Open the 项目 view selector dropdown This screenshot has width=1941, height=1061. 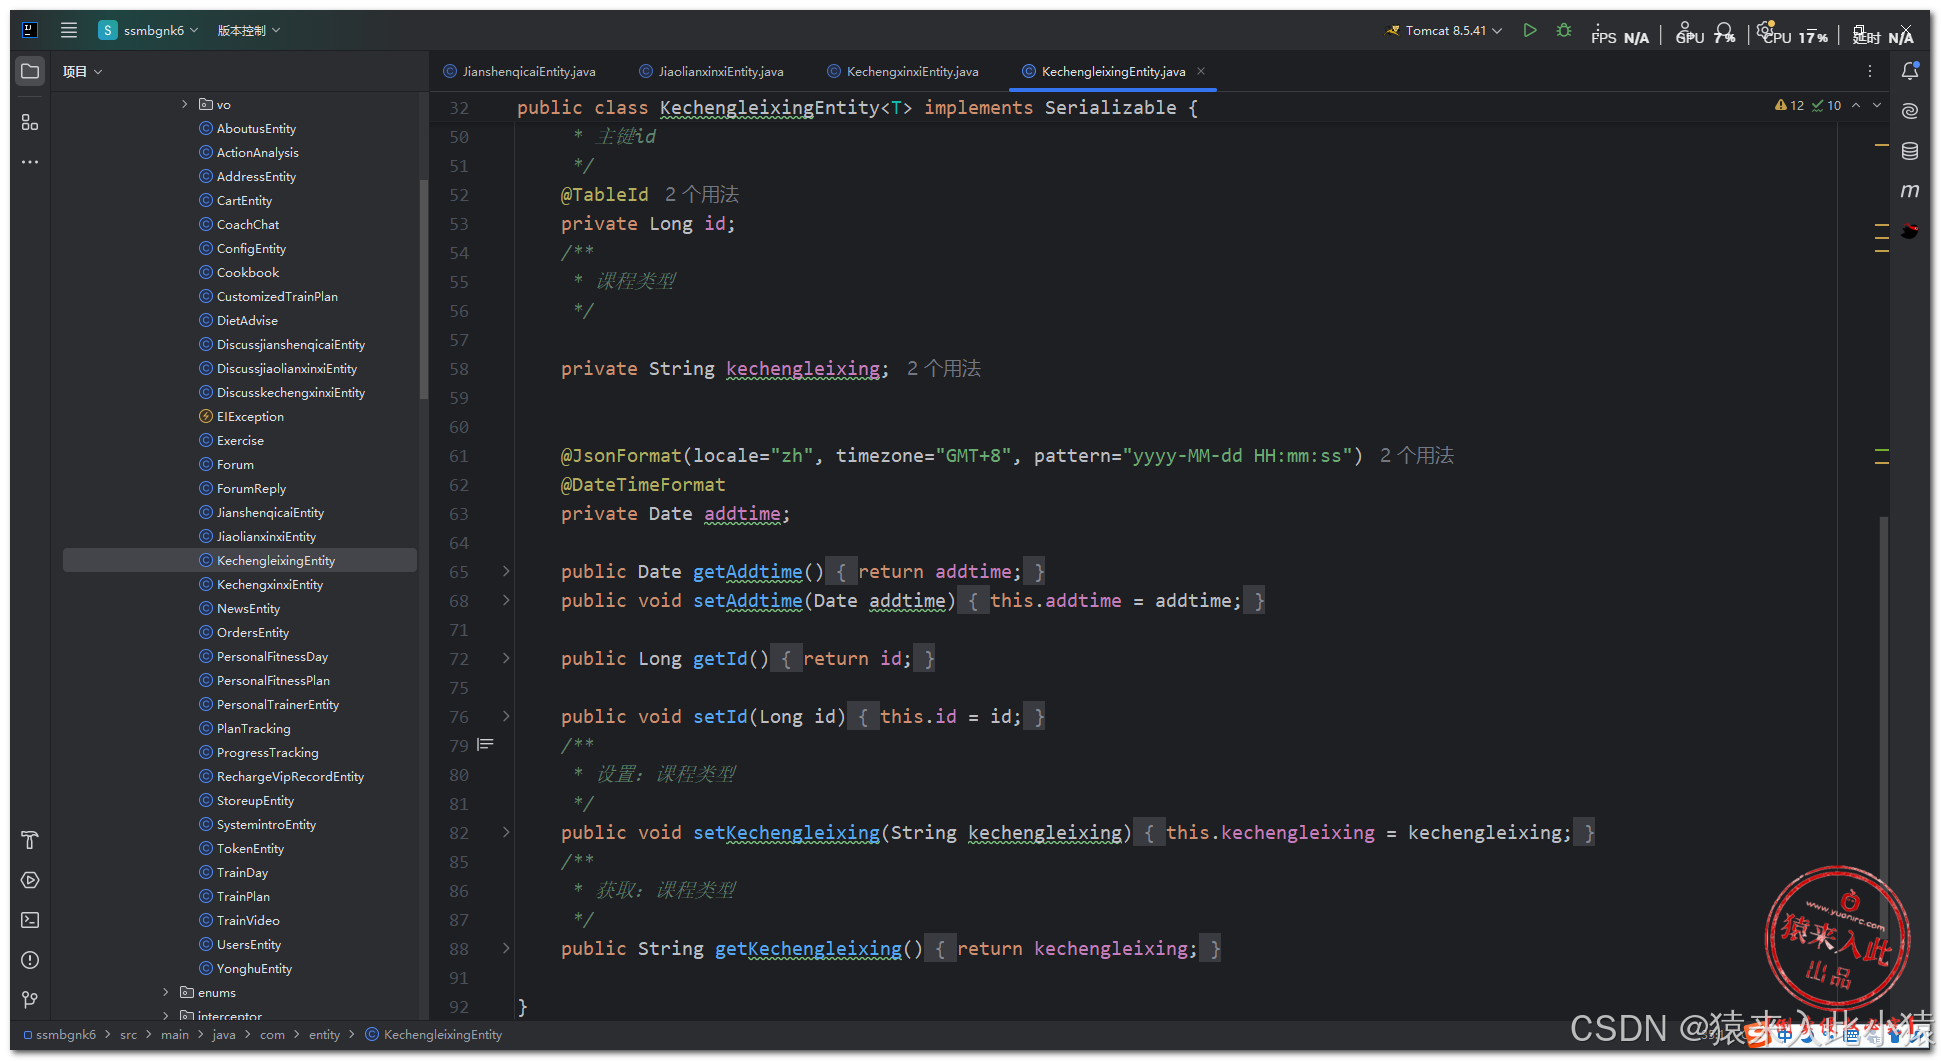coord(82,71)
